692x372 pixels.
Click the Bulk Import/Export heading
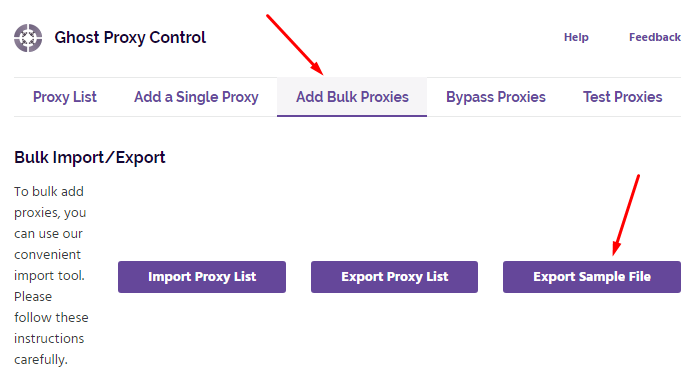coord(90,158)
